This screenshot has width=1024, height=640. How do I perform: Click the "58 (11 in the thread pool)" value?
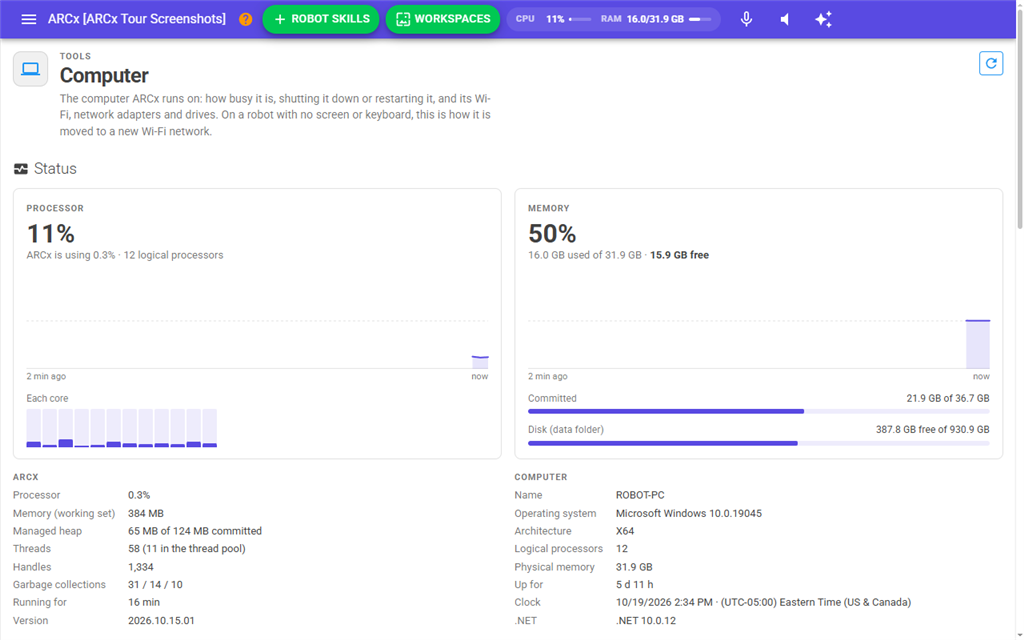point(187,549)
